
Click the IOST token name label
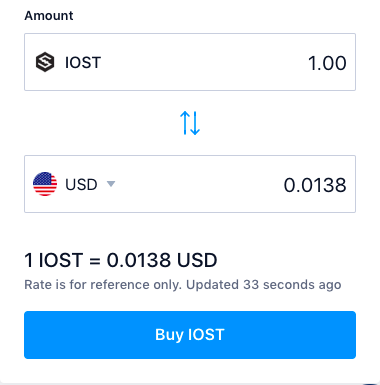click(83, 63)
